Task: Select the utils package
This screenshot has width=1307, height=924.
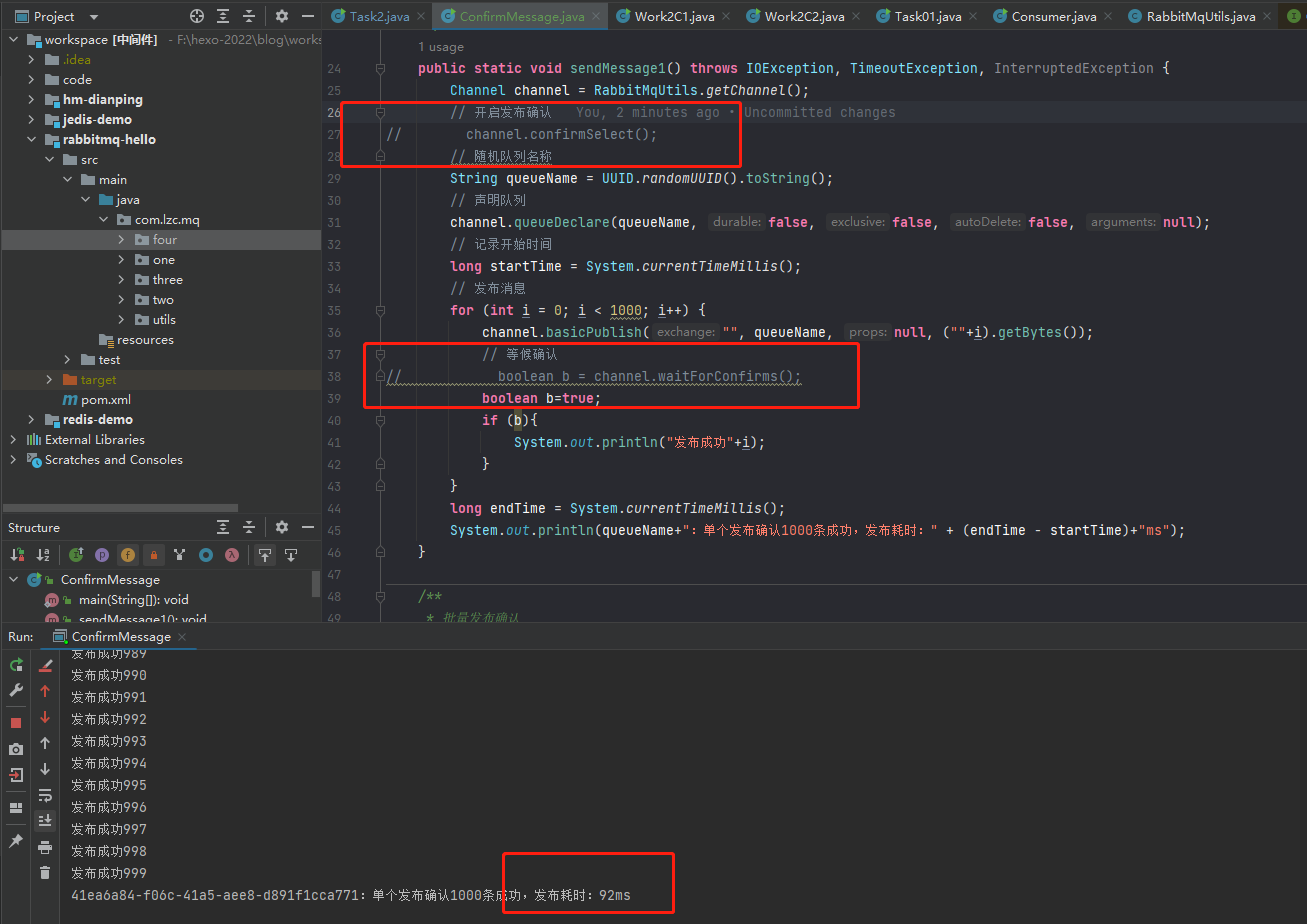Action: coord(164,320)
